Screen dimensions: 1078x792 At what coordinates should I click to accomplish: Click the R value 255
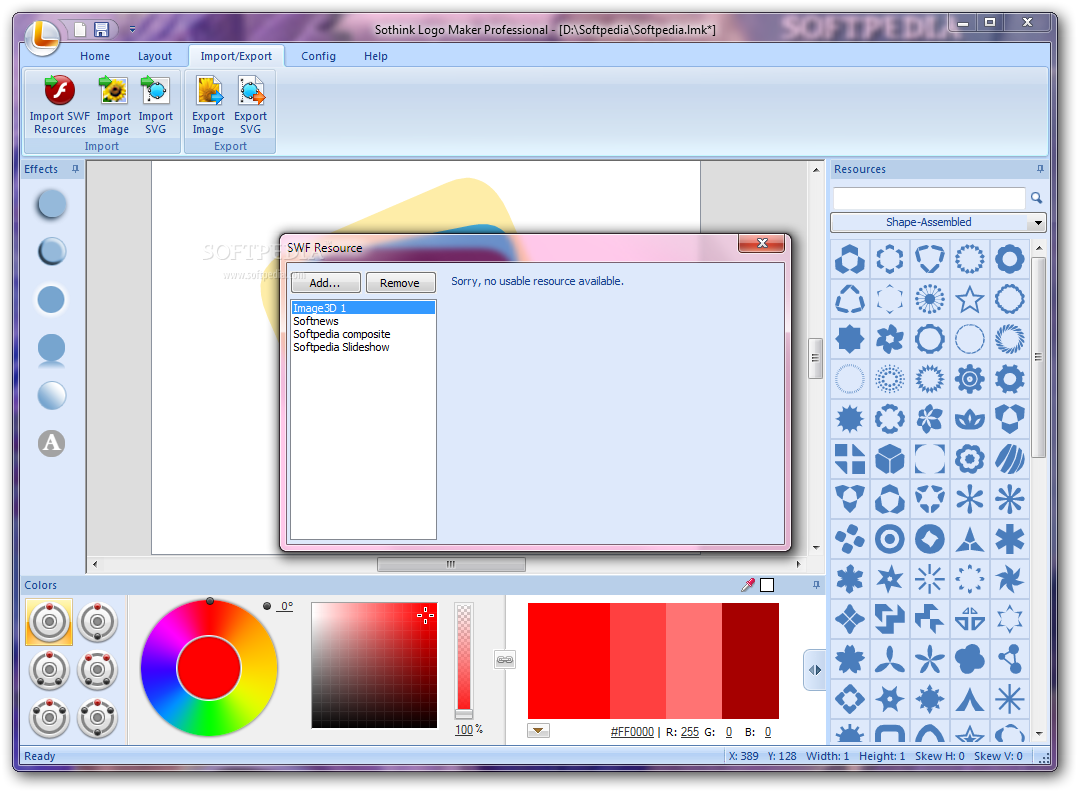[x=690, y=732]
